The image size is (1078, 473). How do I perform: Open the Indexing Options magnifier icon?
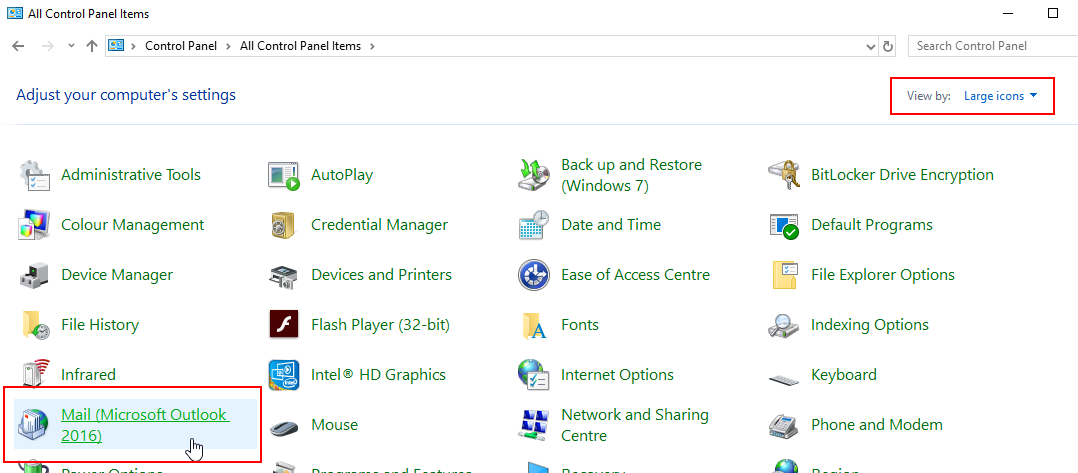[784, 325]
